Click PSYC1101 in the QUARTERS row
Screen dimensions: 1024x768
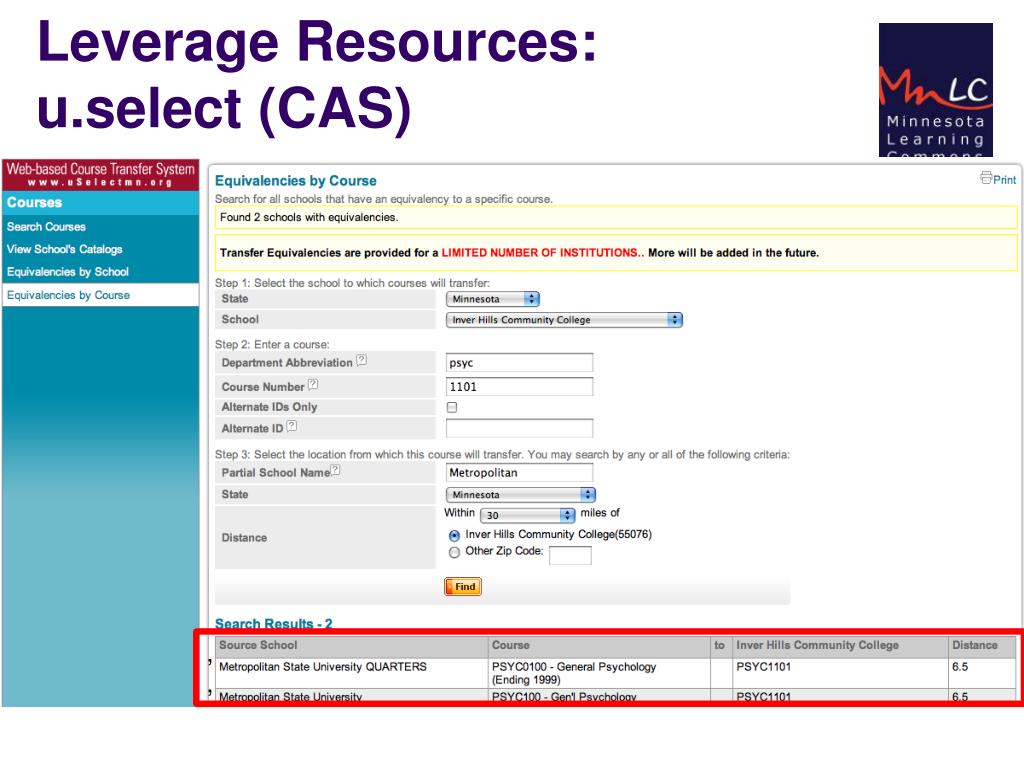[x=763, y=667]
